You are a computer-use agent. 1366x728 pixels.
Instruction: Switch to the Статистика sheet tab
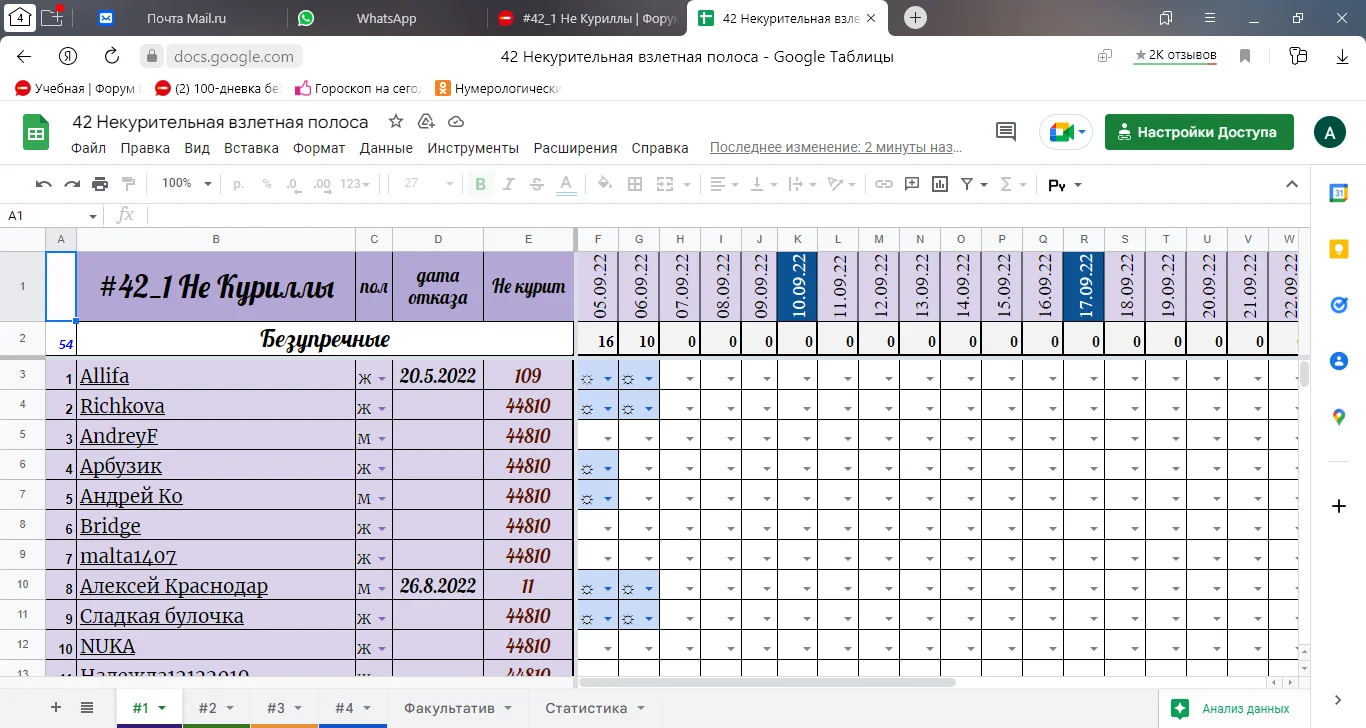(586, 708)
